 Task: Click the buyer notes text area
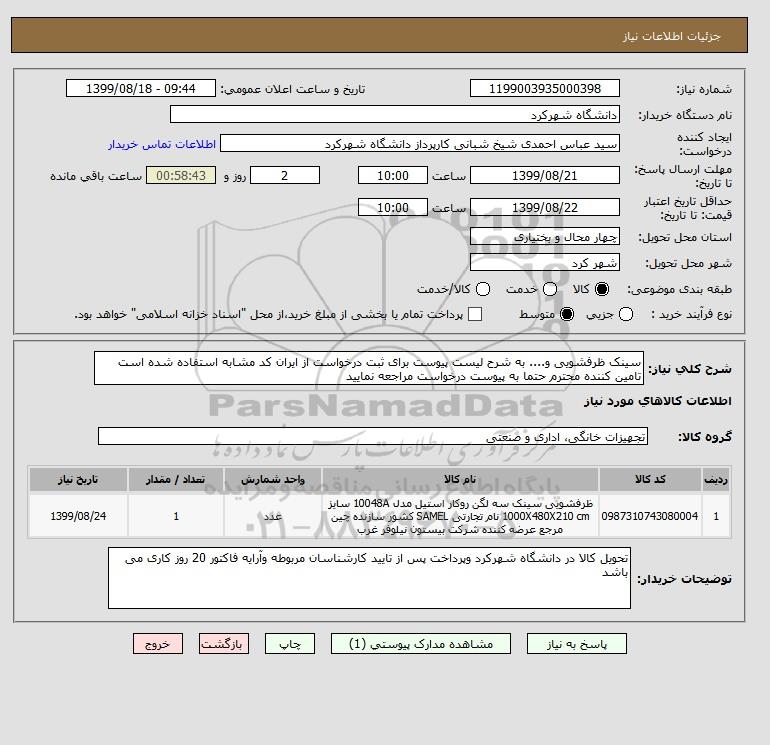(x=369, y=578)
